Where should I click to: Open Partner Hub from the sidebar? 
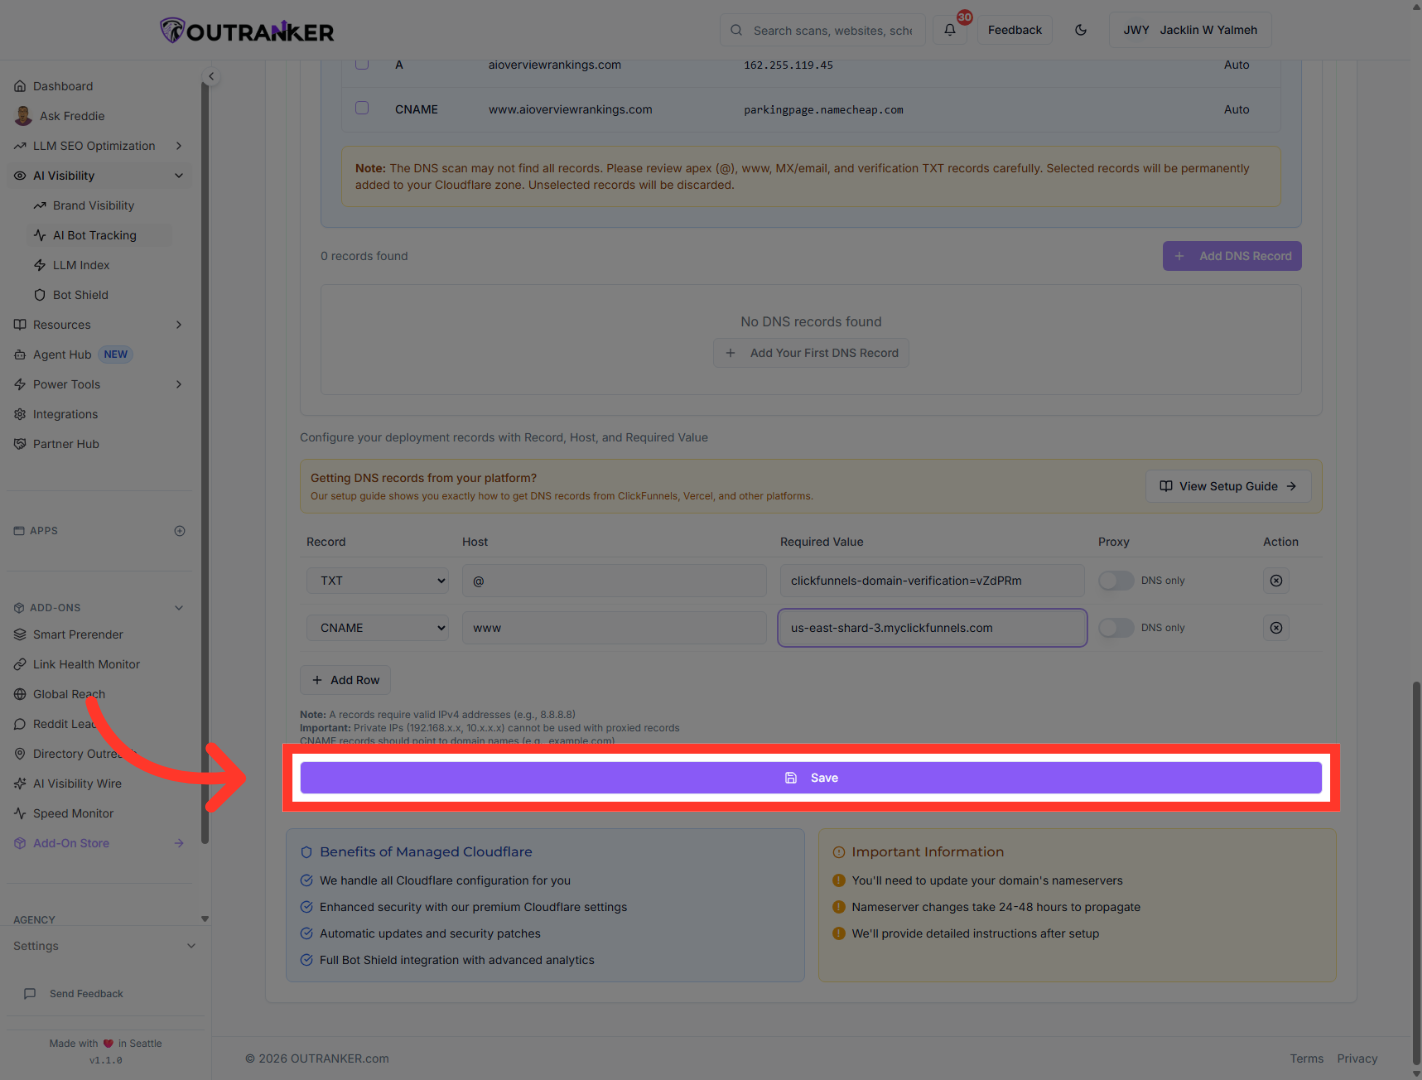point(66,443)
